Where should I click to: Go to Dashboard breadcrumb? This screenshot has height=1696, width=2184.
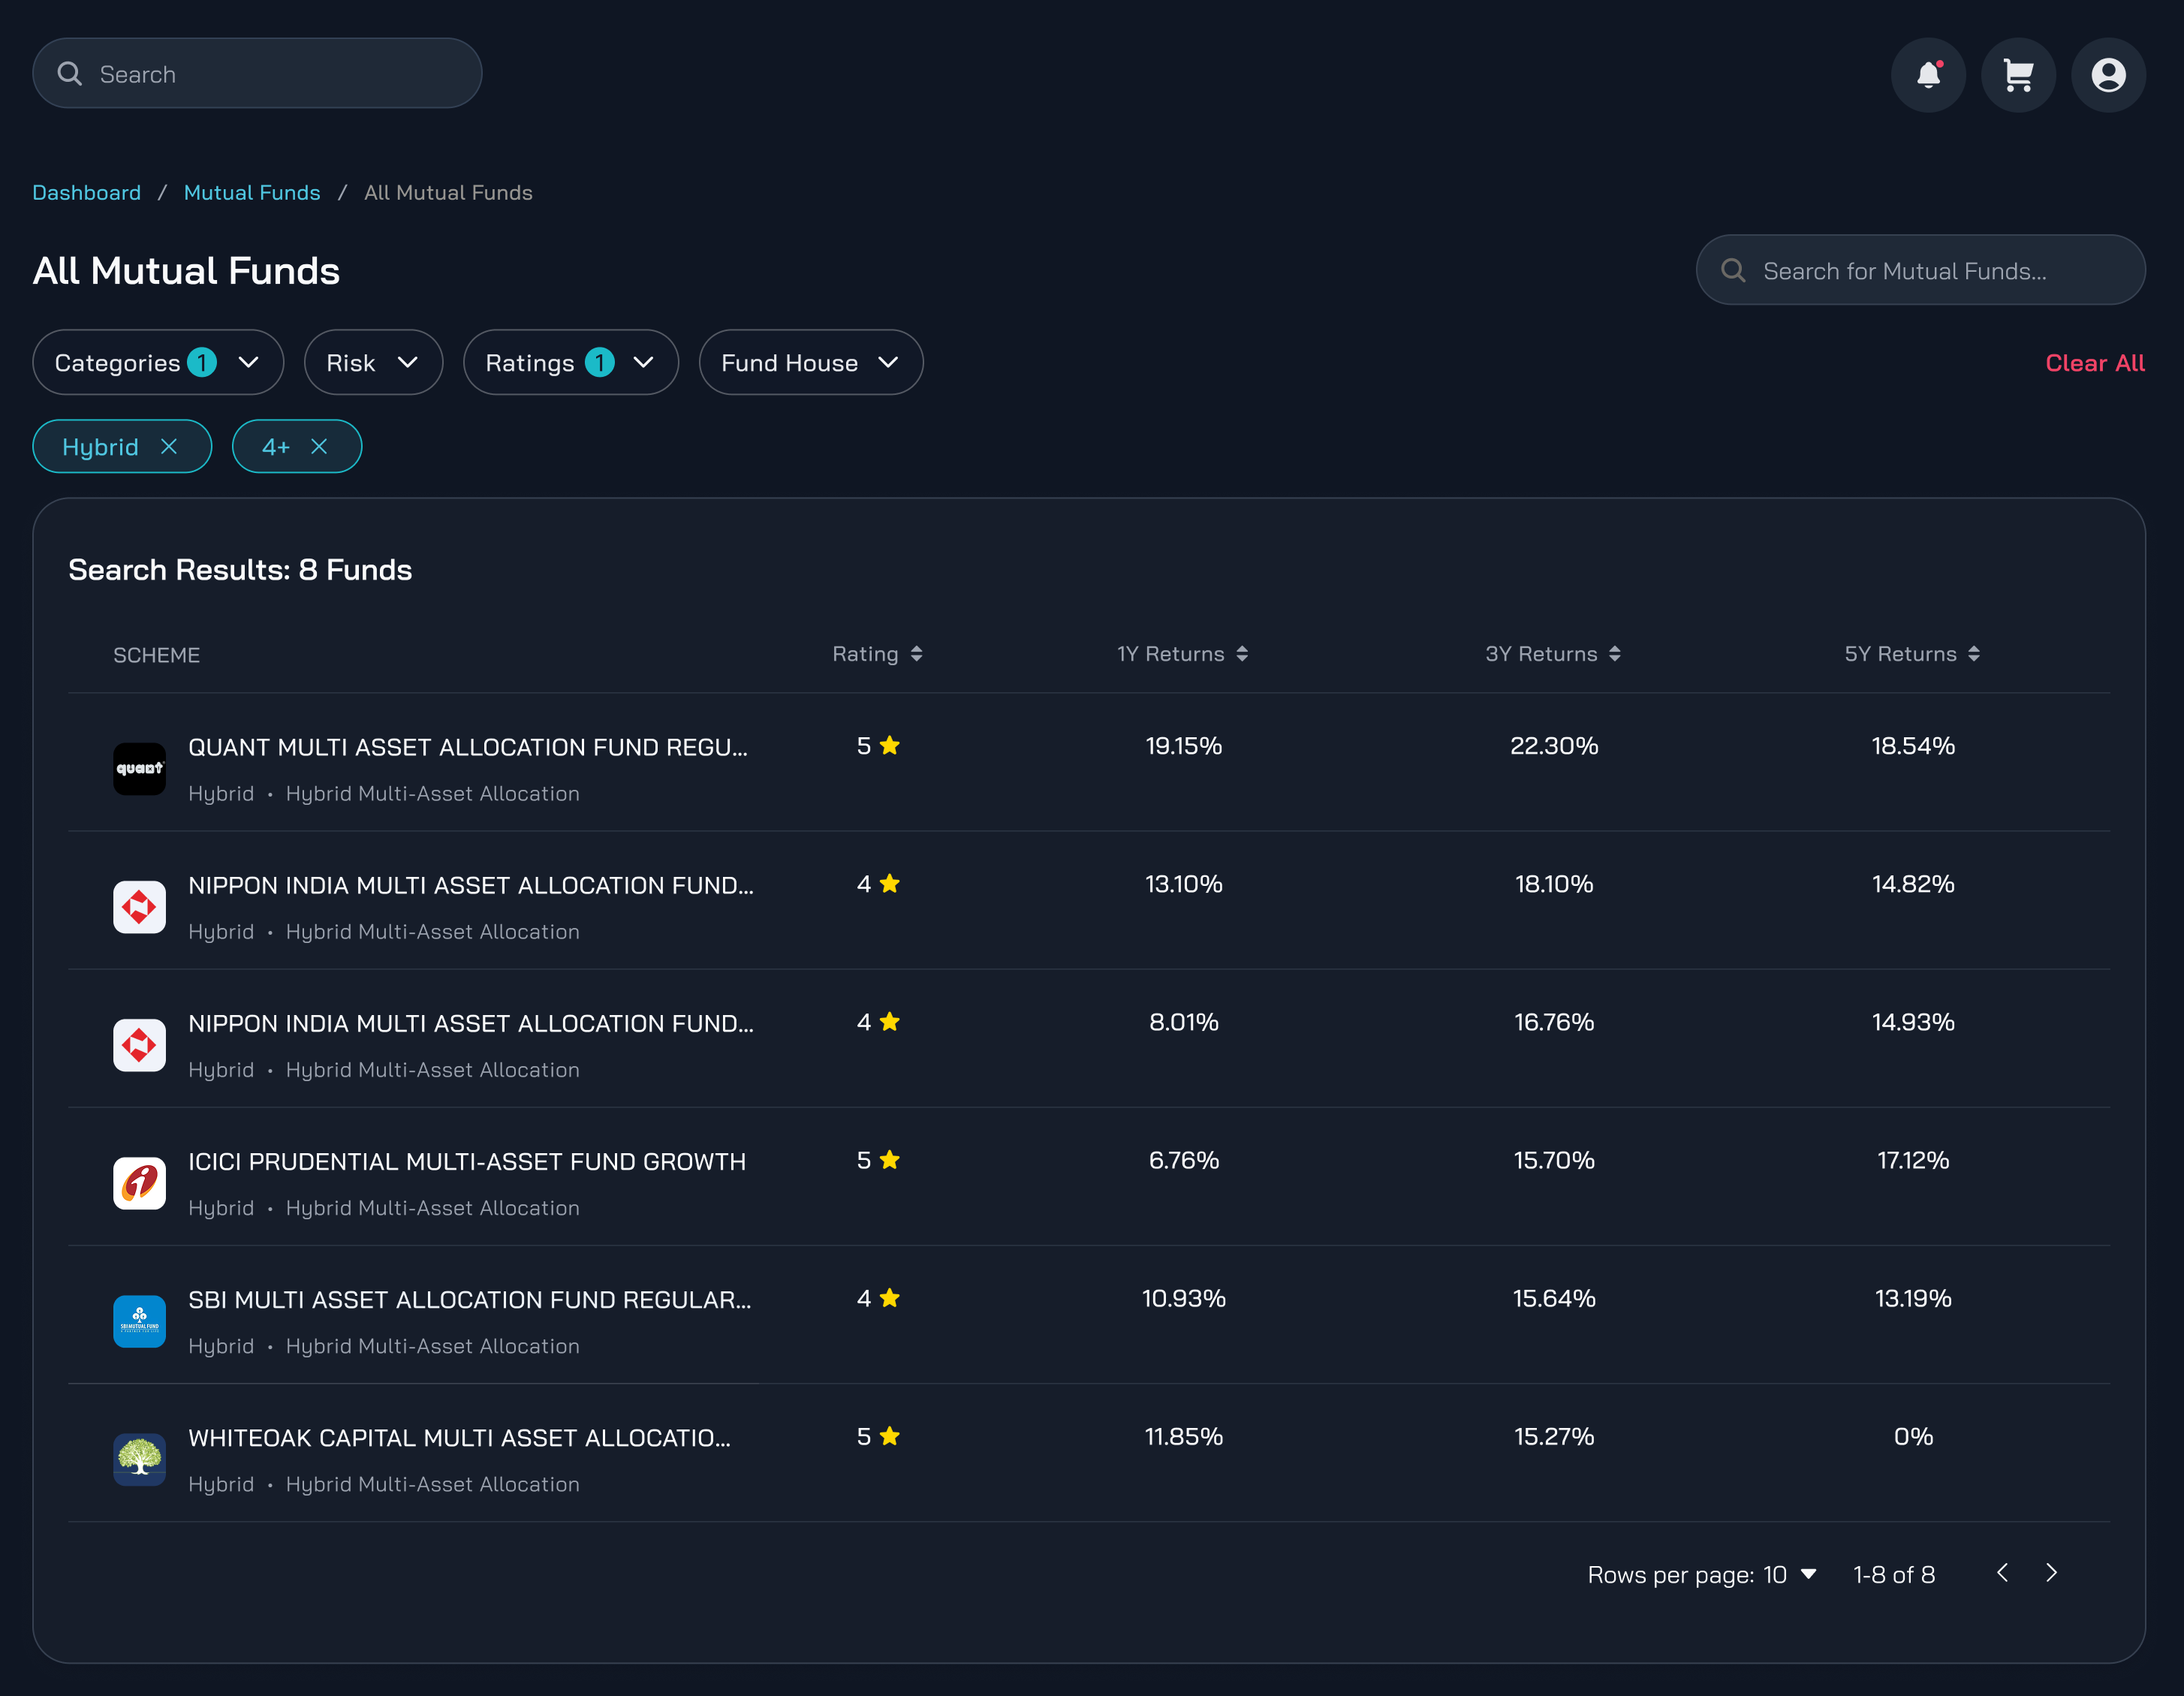[x=87, y=192]
